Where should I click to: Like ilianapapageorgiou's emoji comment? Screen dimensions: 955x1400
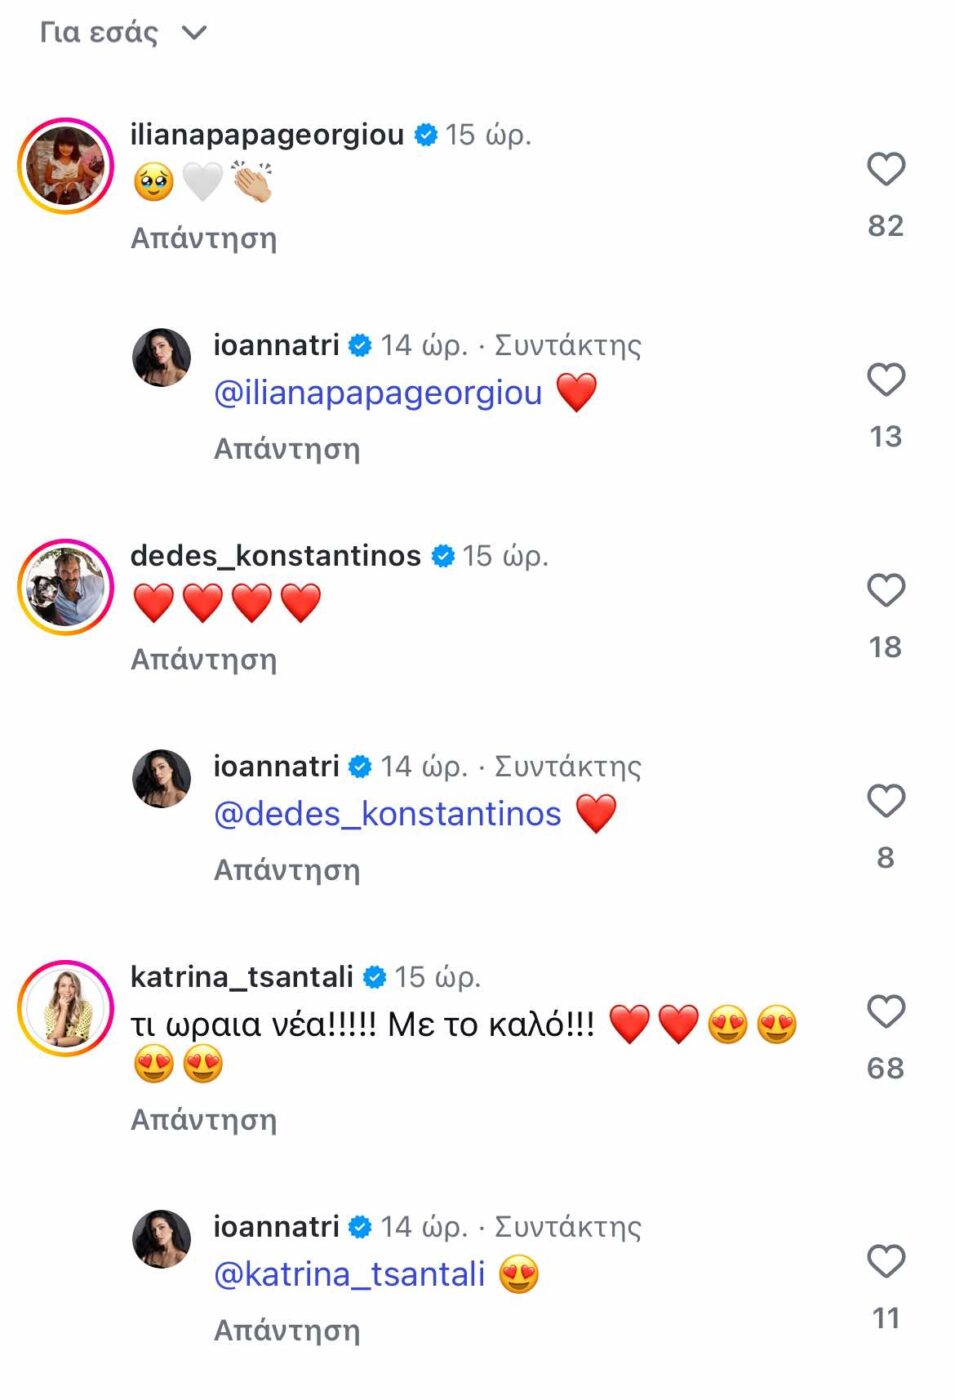[885, 169]
